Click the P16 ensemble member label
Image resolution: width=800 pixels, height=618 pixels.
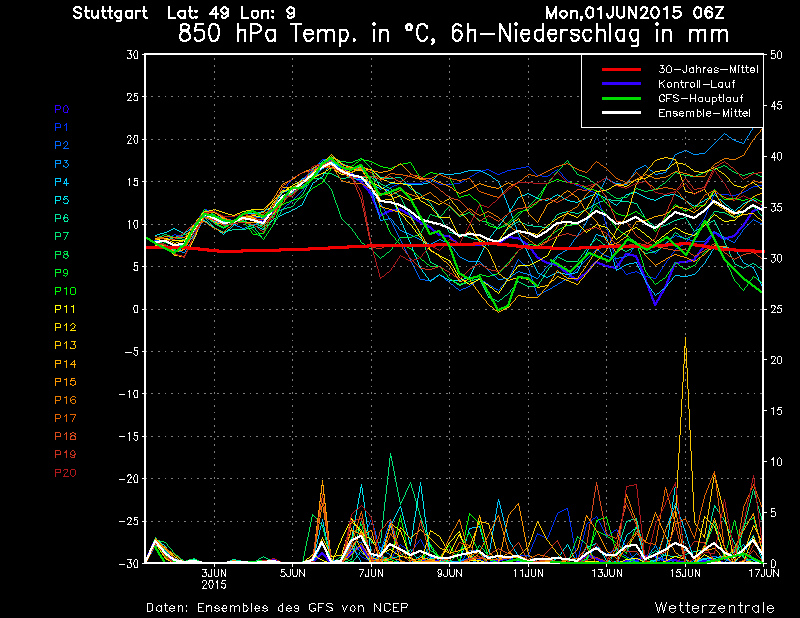pos(65,400)
